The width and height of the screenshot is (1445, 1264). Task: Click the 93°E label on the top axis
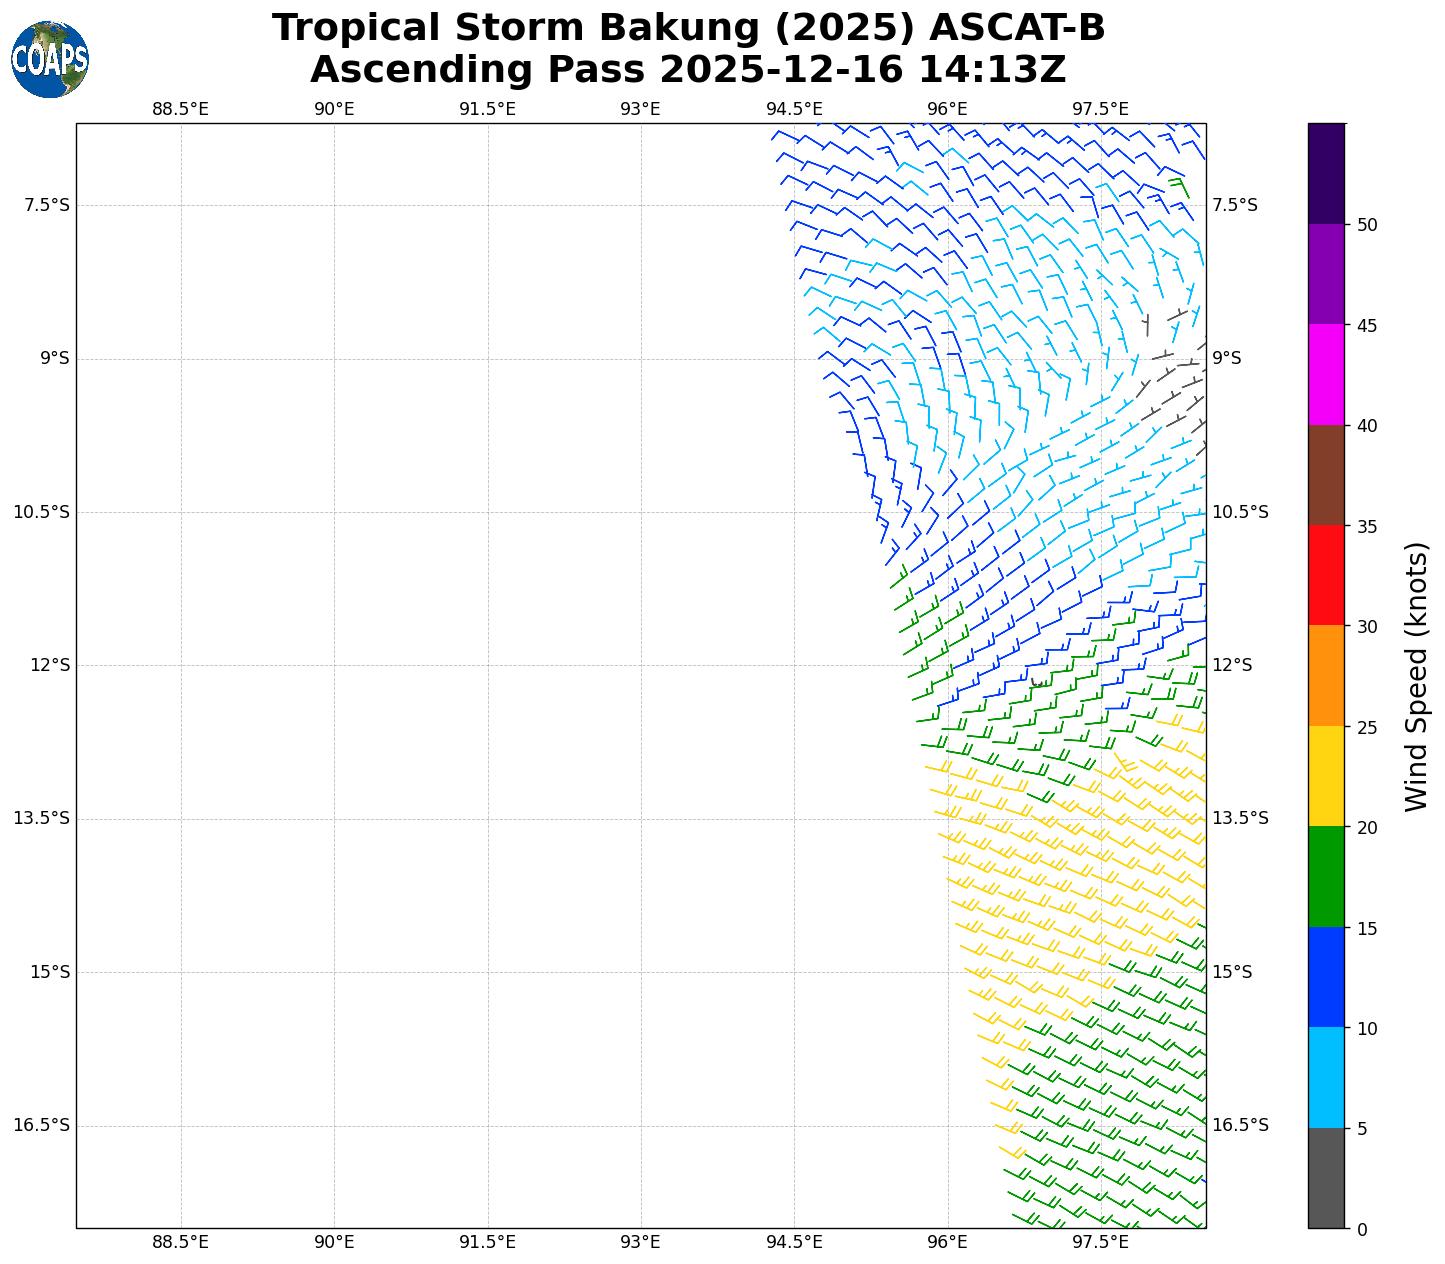640,109
